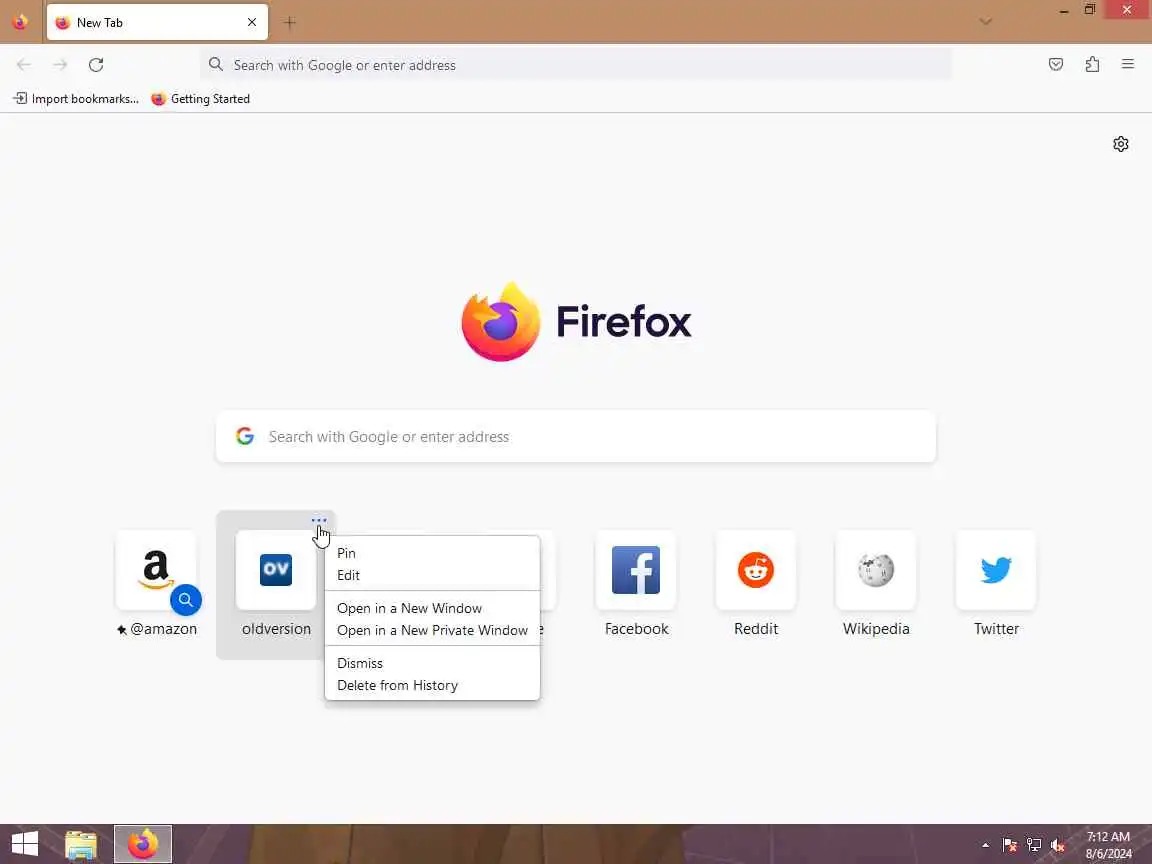Click the muted volume tray icon
1152x864 pixels.
click(1058, 845)
